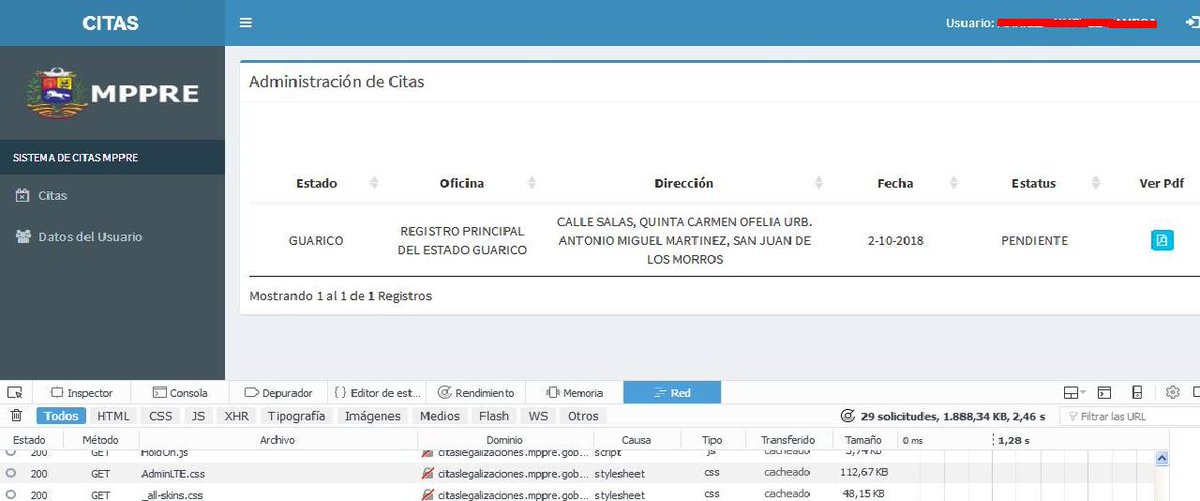This screenshot has width=1200, height=501.
Task: Filter requests by Otros
Action: coord(583,416)
